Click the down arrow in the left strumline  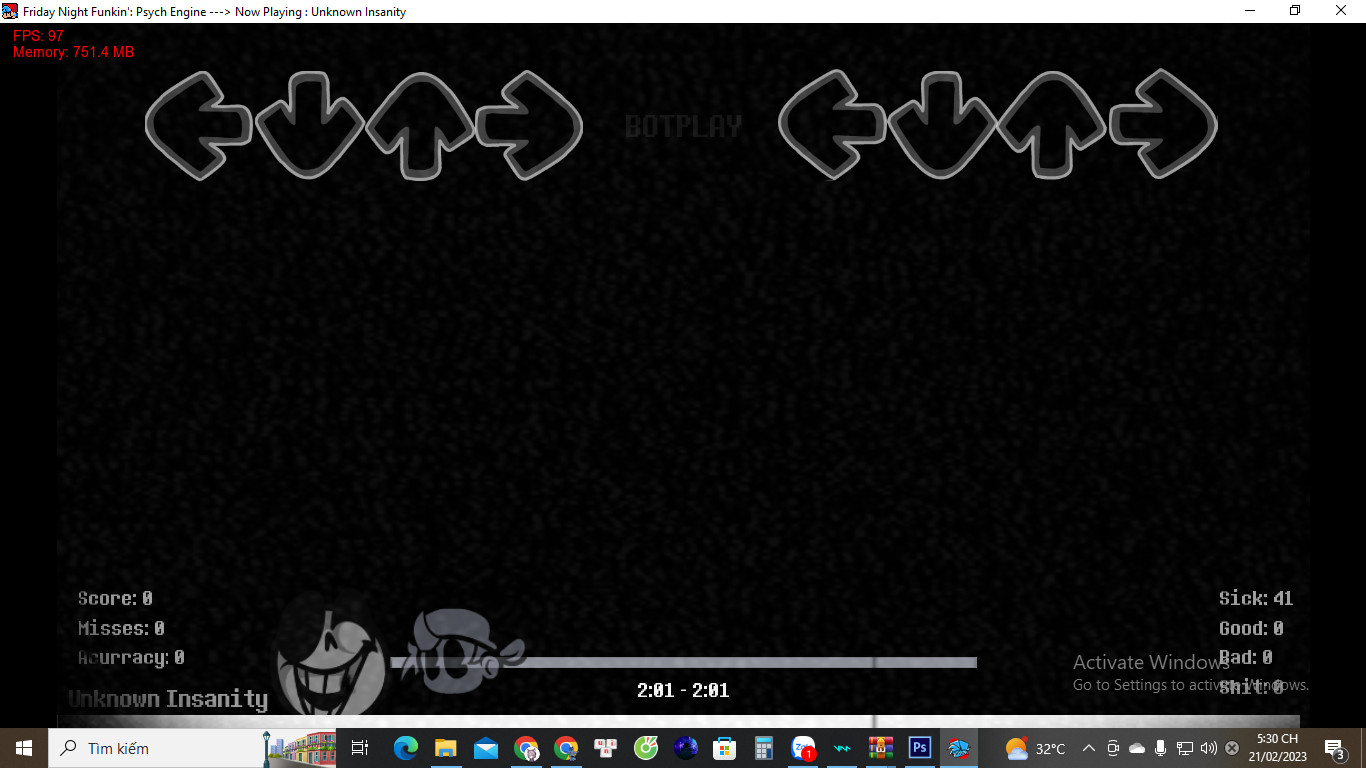[x=309, y=126]
